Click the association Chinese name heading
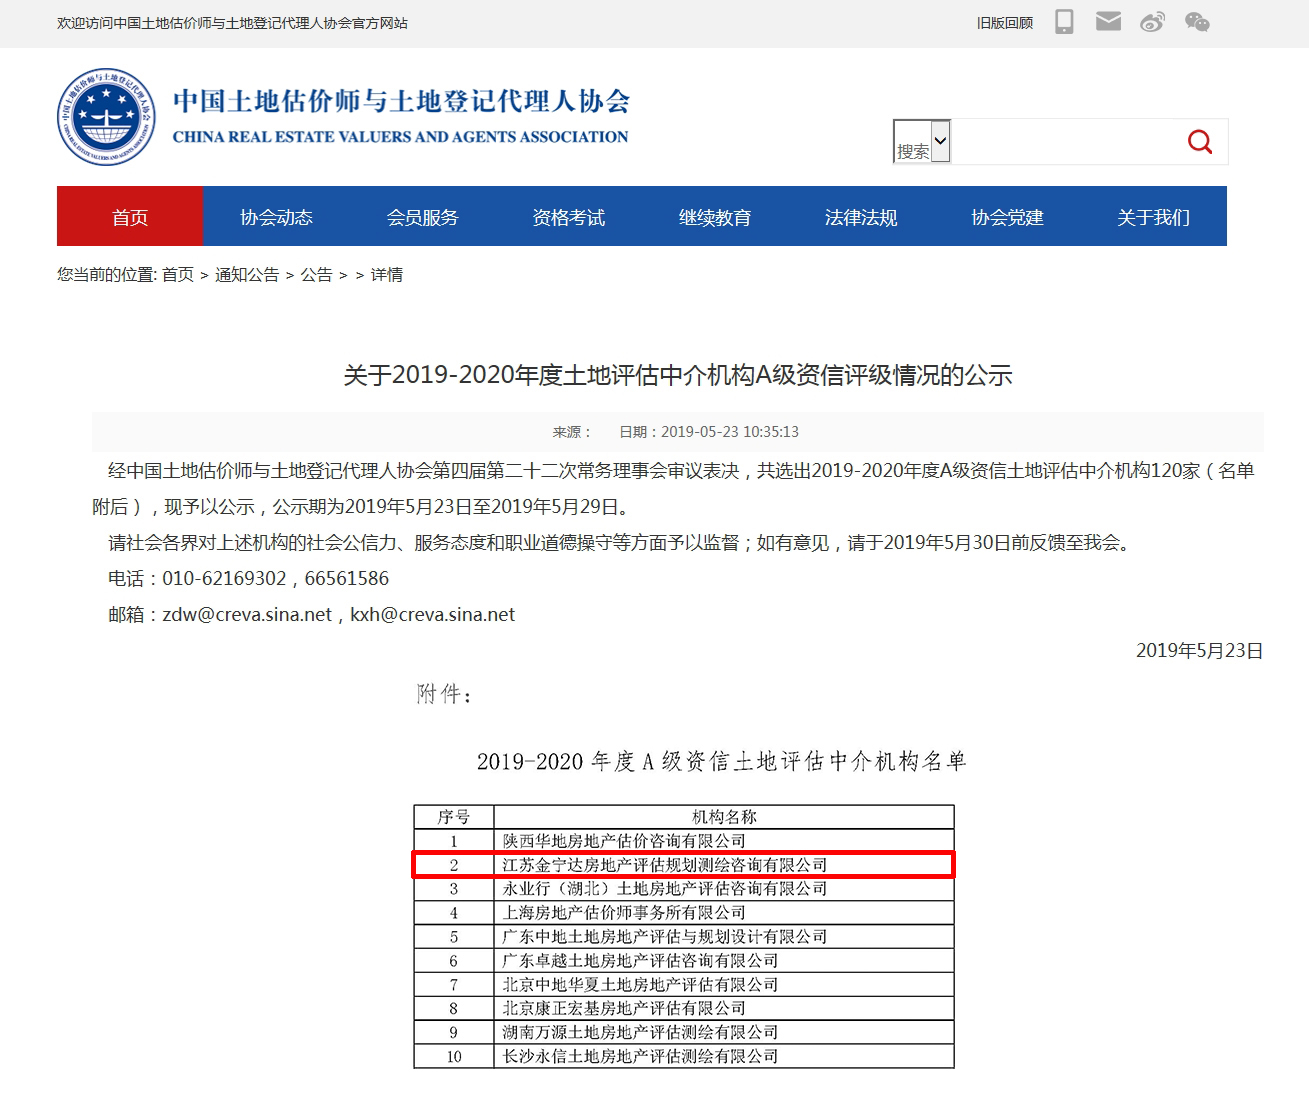The width and height of the screenshot is (1309, 1101). coord(401,101)
